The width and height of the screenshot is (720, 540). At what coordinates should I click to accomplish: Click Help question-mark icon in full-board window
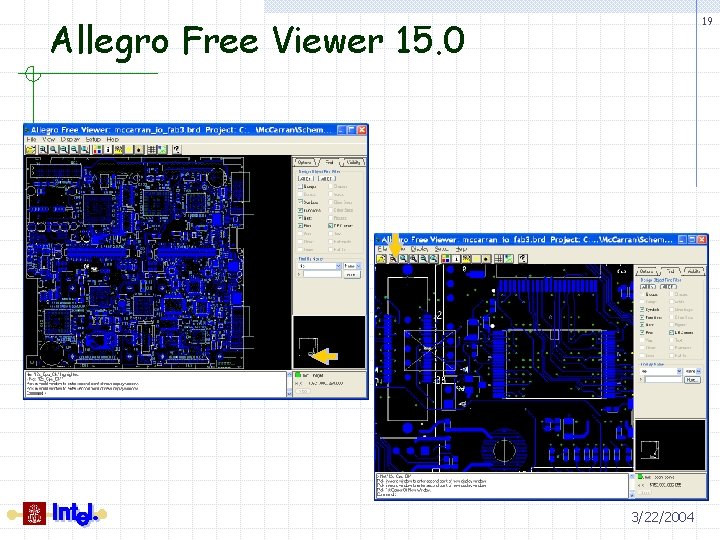point(177,149)
